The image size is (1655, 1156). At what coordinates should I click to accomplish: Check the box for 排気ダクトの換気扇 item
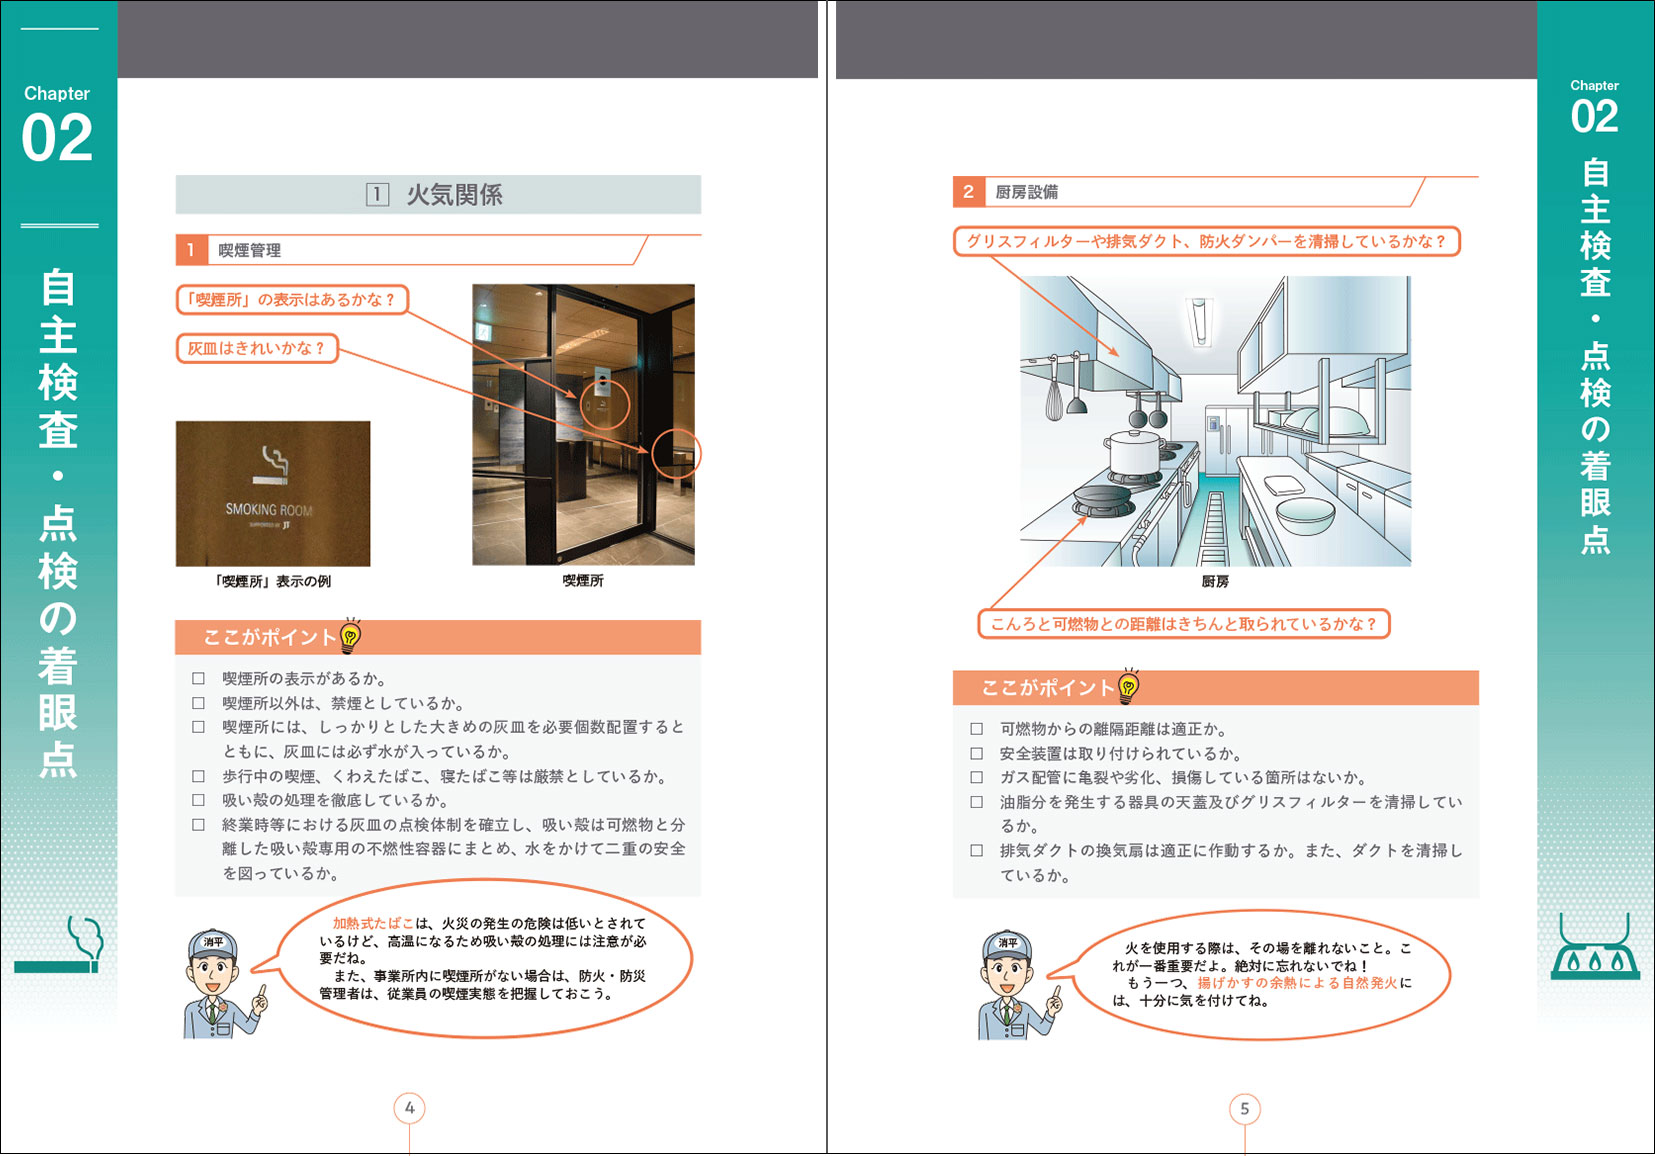pyautogui.click(x=976, y=851)
